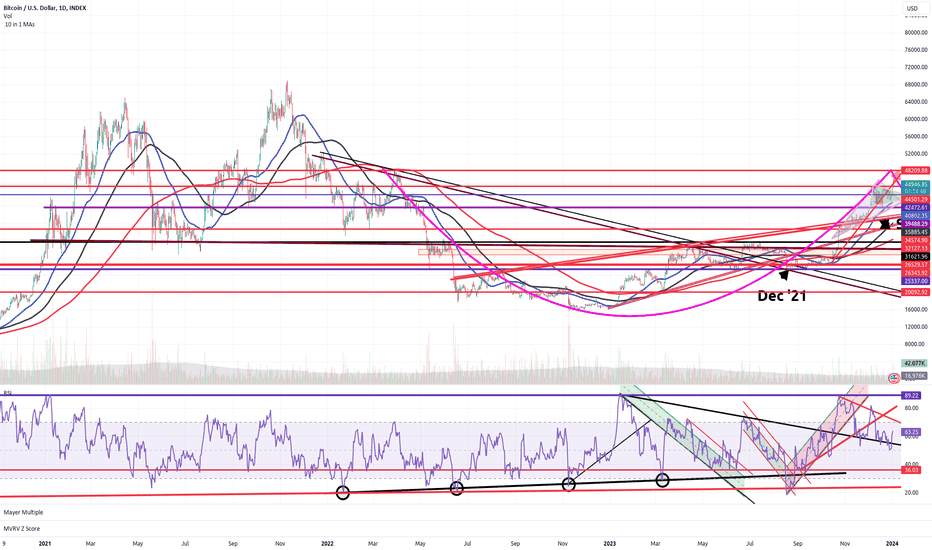Screen dimensions: 932x550
Task: Click the 42.077K volume label
Action: click(x=915, y=363)
